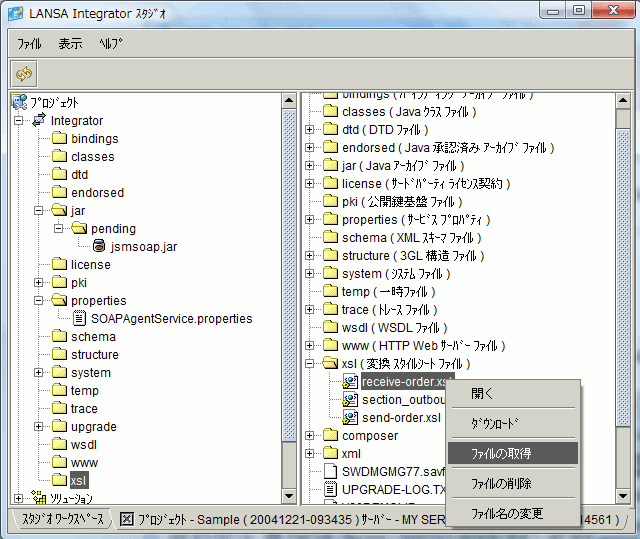Click the temp folder icon in right pane

coord(330,291)
